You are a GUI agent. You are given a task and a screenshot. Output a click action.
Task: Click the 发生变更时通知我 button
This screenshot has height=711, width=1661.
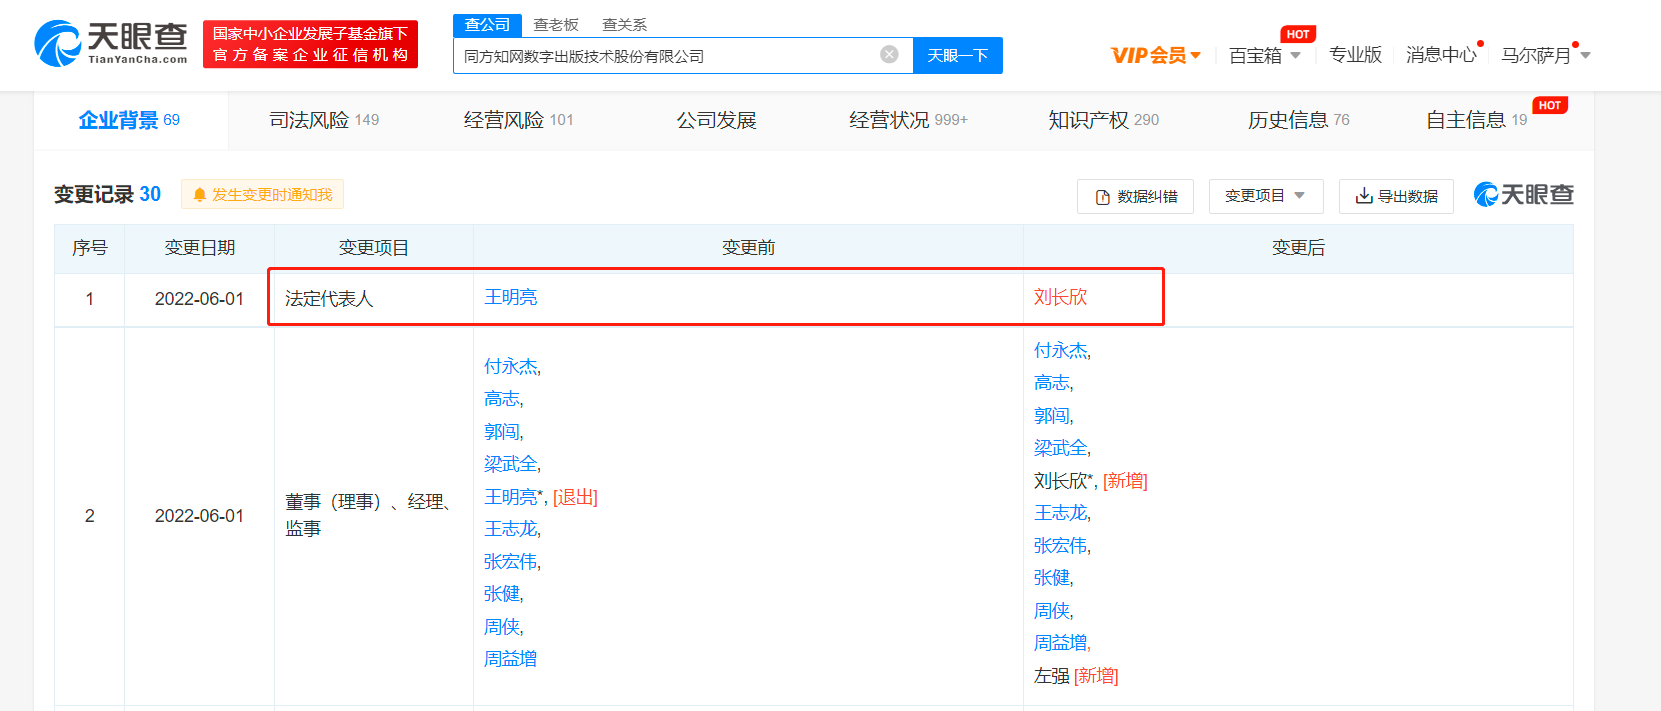pos(262,194)
